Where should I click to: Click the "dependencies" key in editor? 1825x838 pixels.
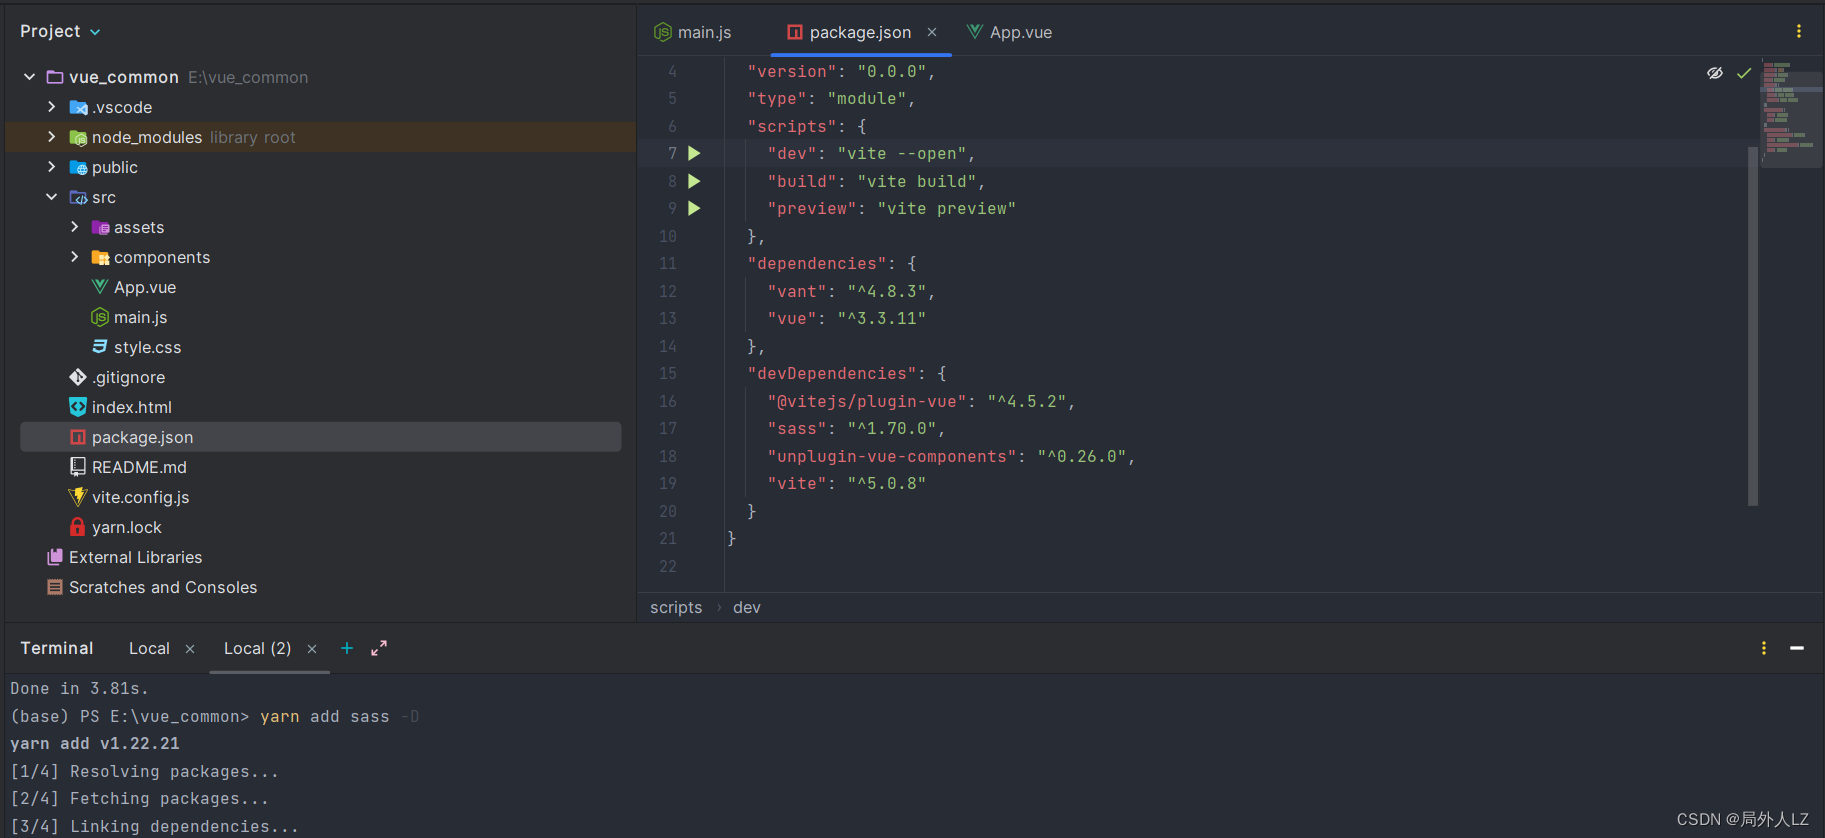pos(817,263)
